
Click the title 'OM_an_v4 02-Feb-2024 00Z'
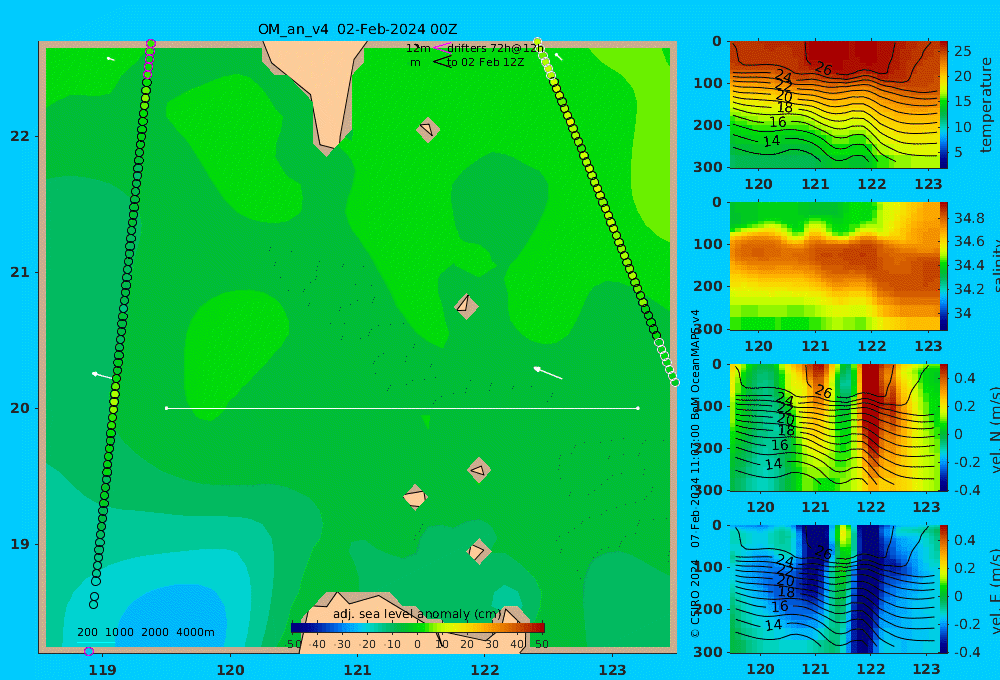tap(357, 29)
